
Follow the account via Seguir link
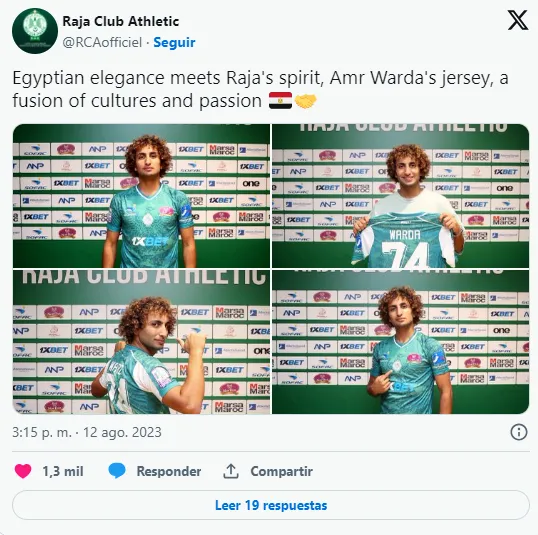pyautogui.click(x=174, y=43)
